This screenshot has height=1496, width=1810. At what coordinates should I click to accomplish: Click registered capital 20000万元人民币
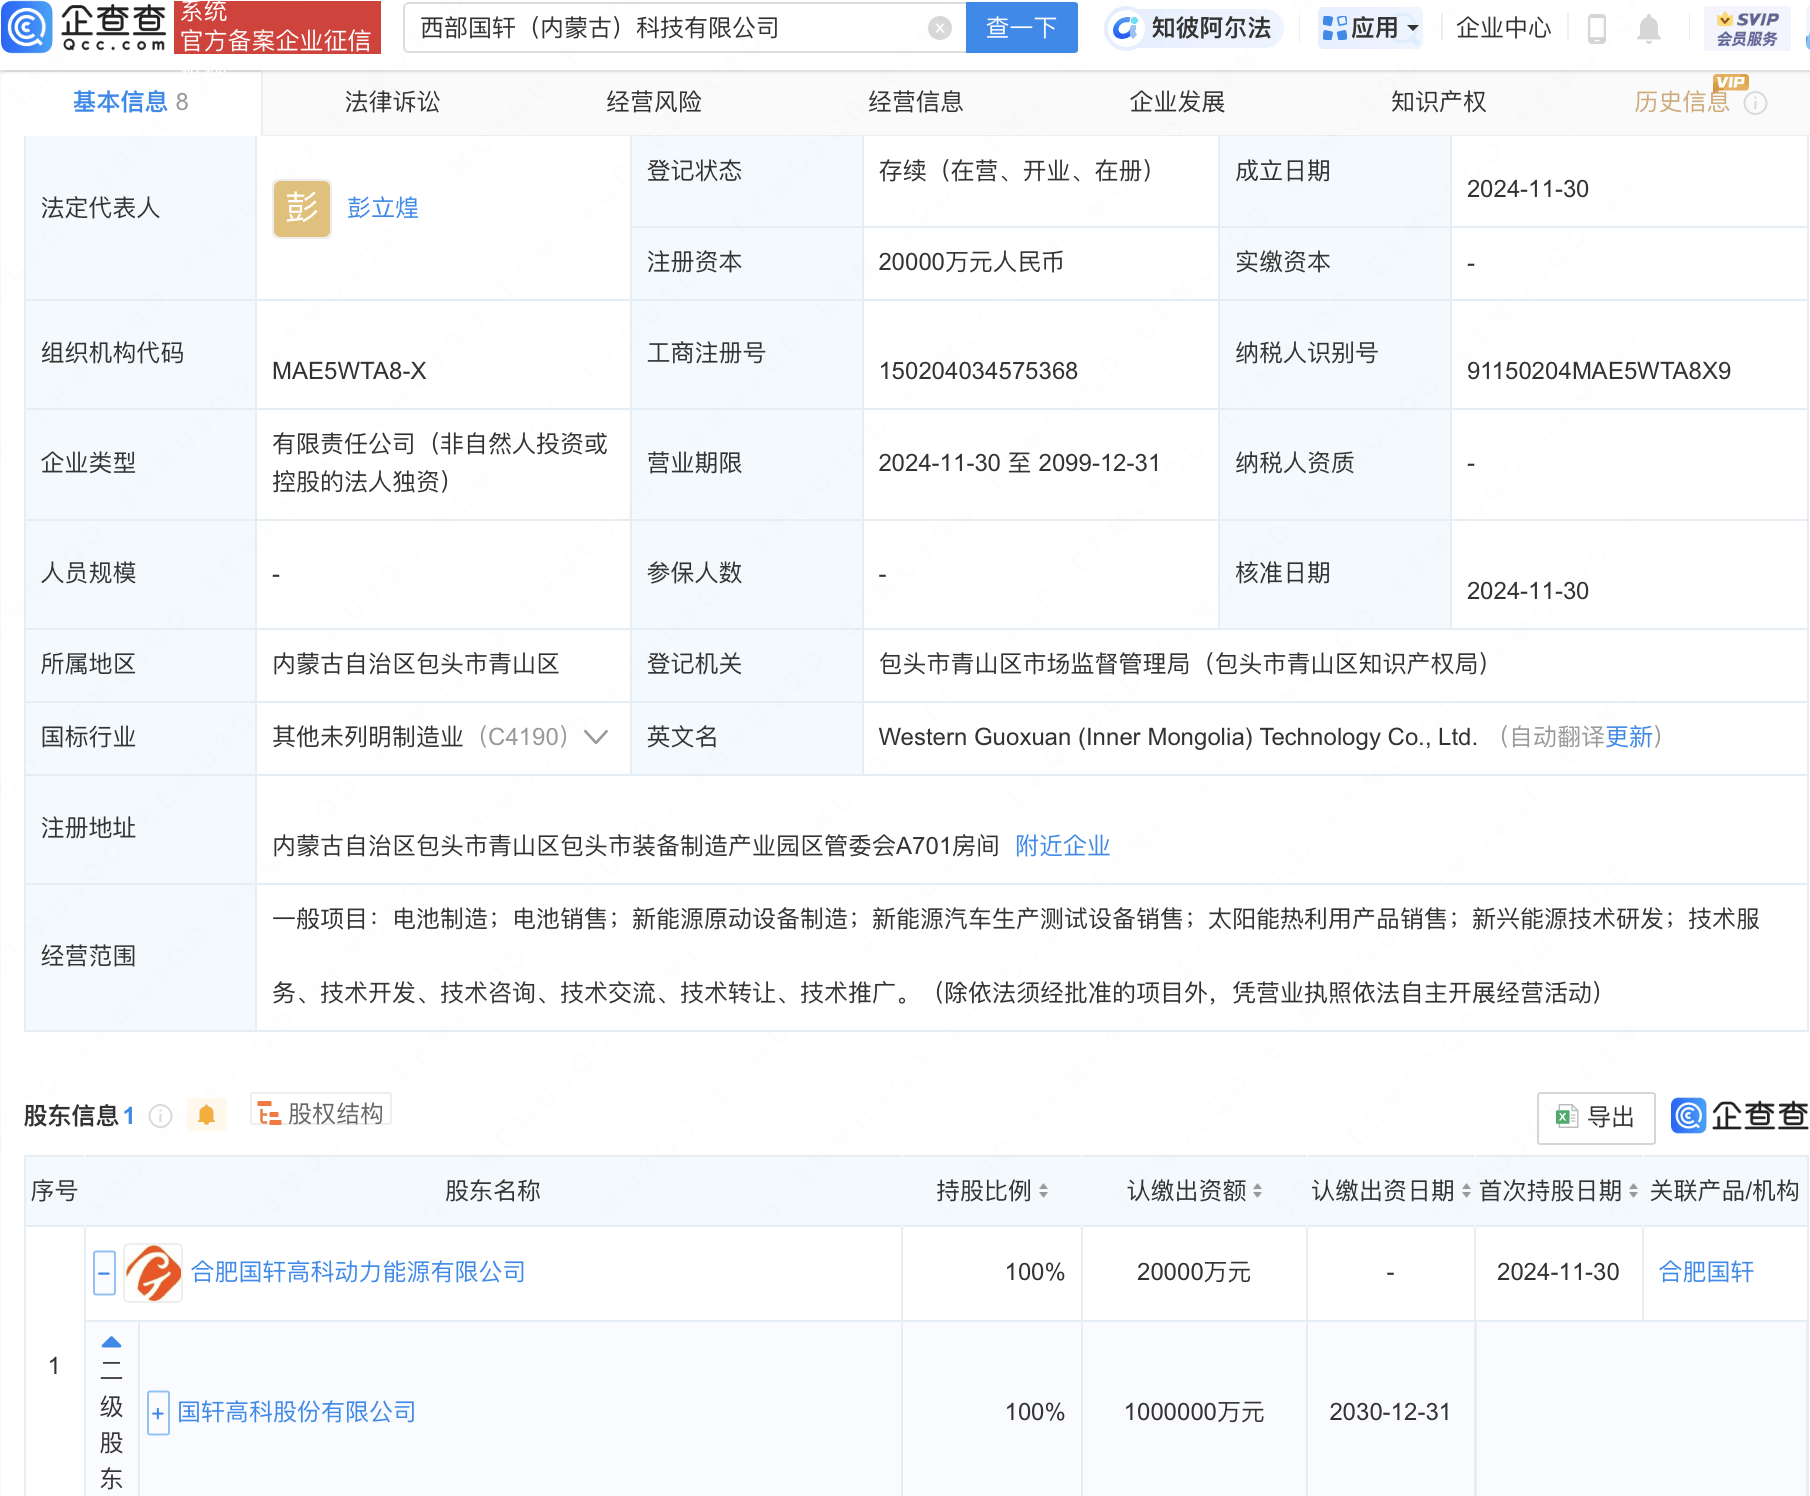pyautogui.click(x=970, y=262)
